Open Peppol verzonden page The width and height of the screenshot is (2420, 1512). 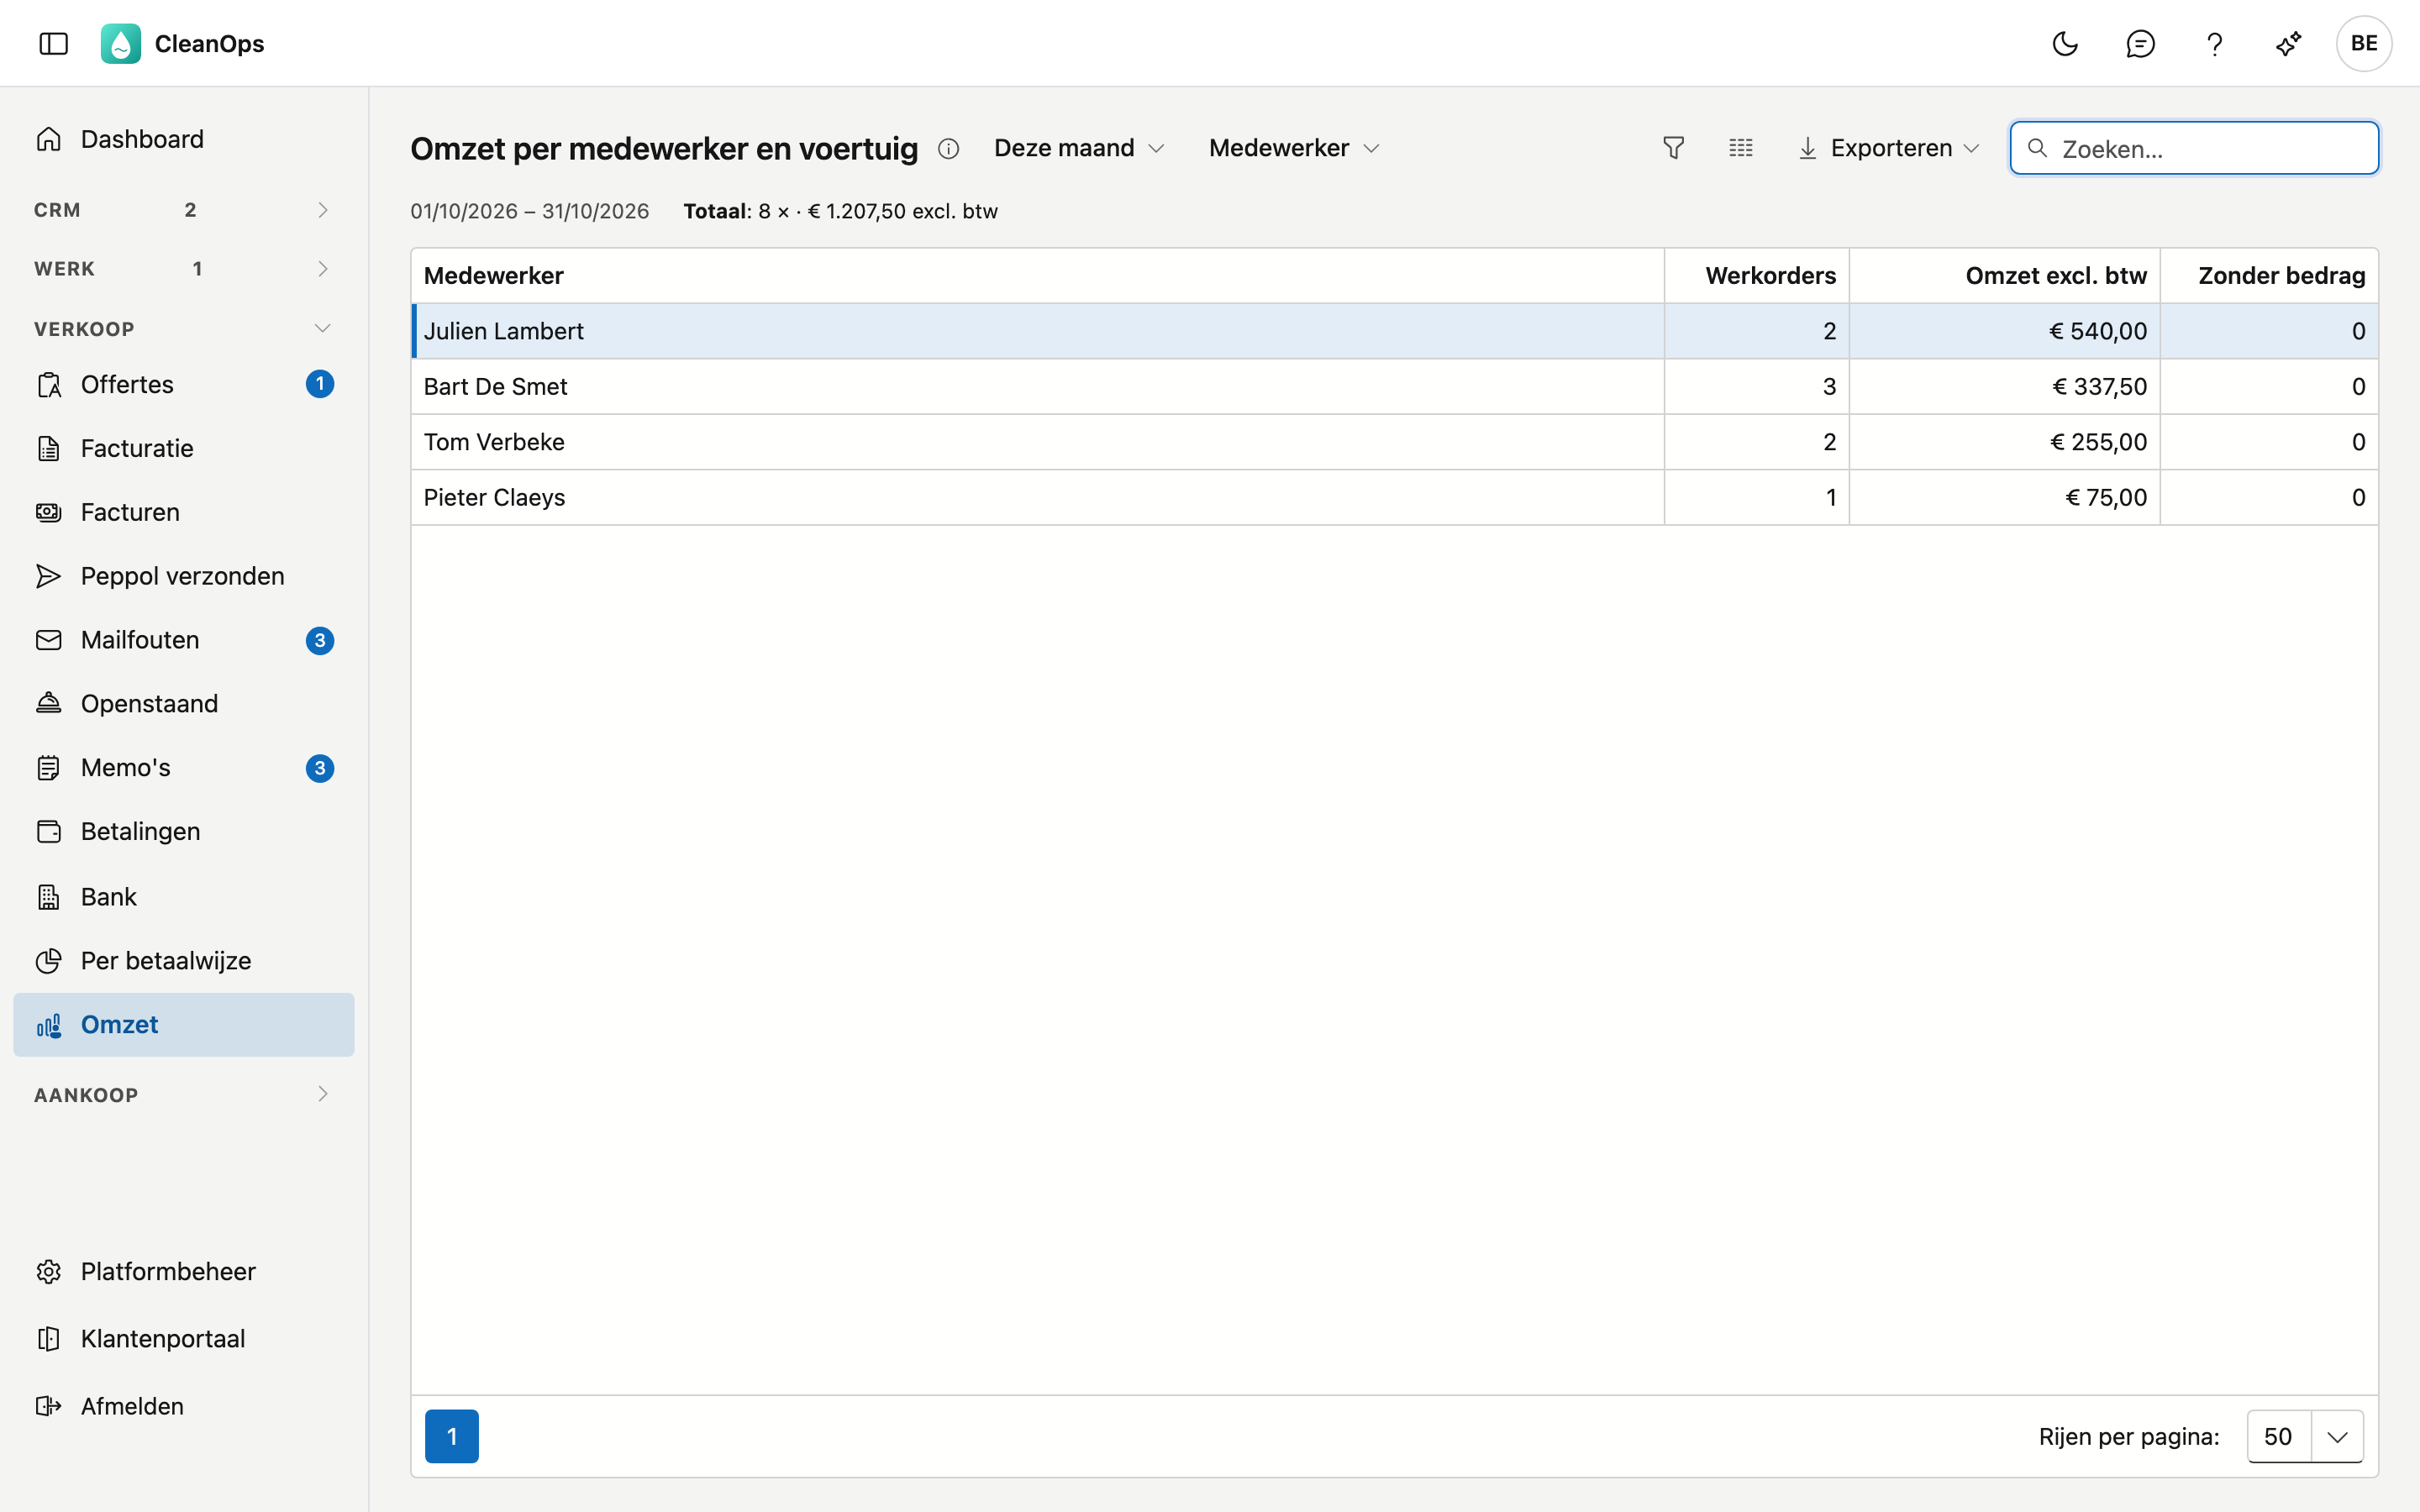184,576
